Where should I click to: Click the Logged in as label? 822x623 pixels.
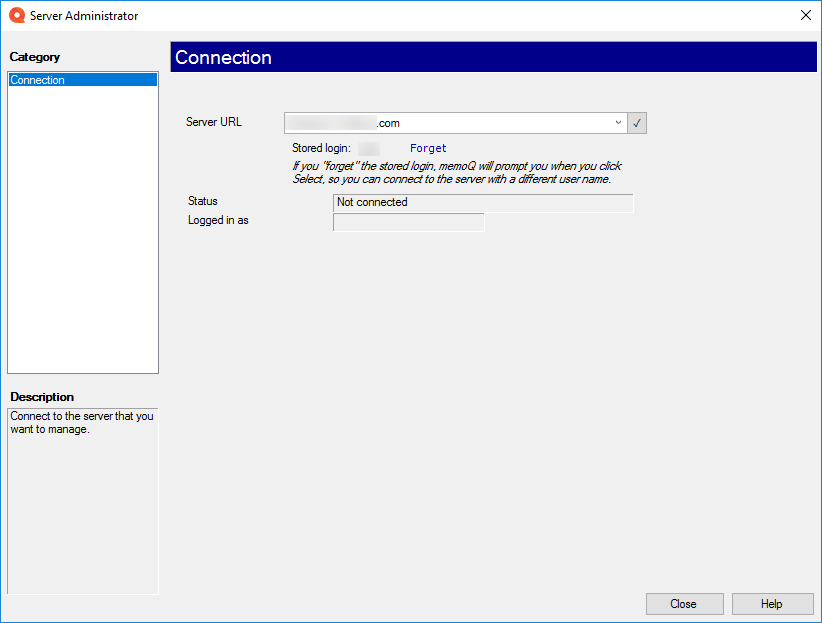(x=218, y=220)
